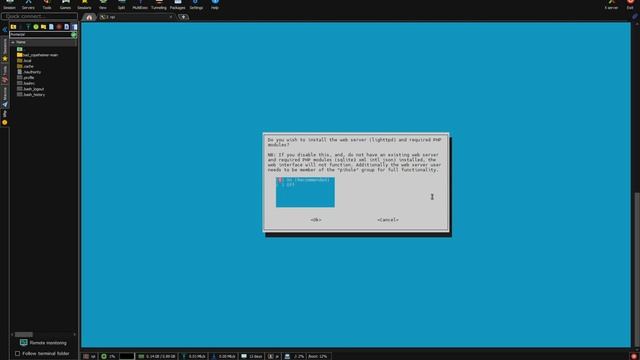Select the yellow folder ending in -main
This screenshot has width=640, height=360.
[x=38, y=55]
